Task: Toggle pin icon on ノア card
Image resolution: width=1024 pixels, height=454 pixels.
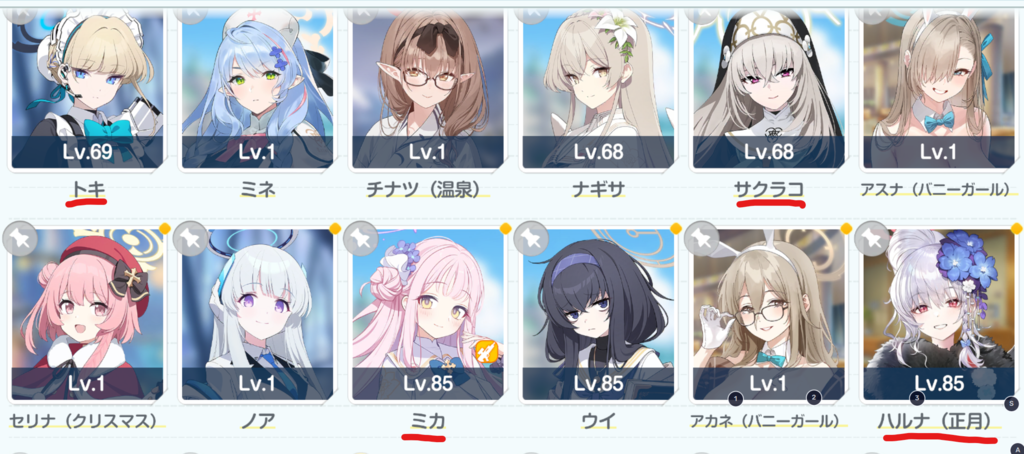Action: [189, 239]
